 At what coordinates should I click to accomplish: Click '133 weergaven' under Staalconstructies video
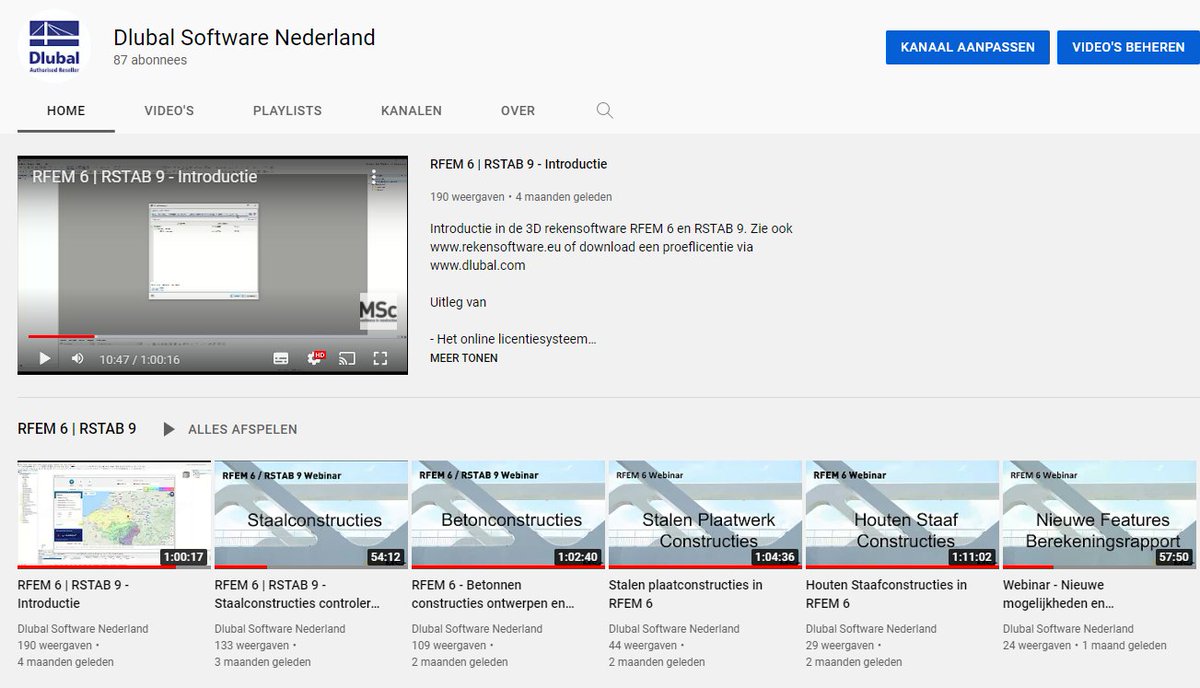point(250,645)
